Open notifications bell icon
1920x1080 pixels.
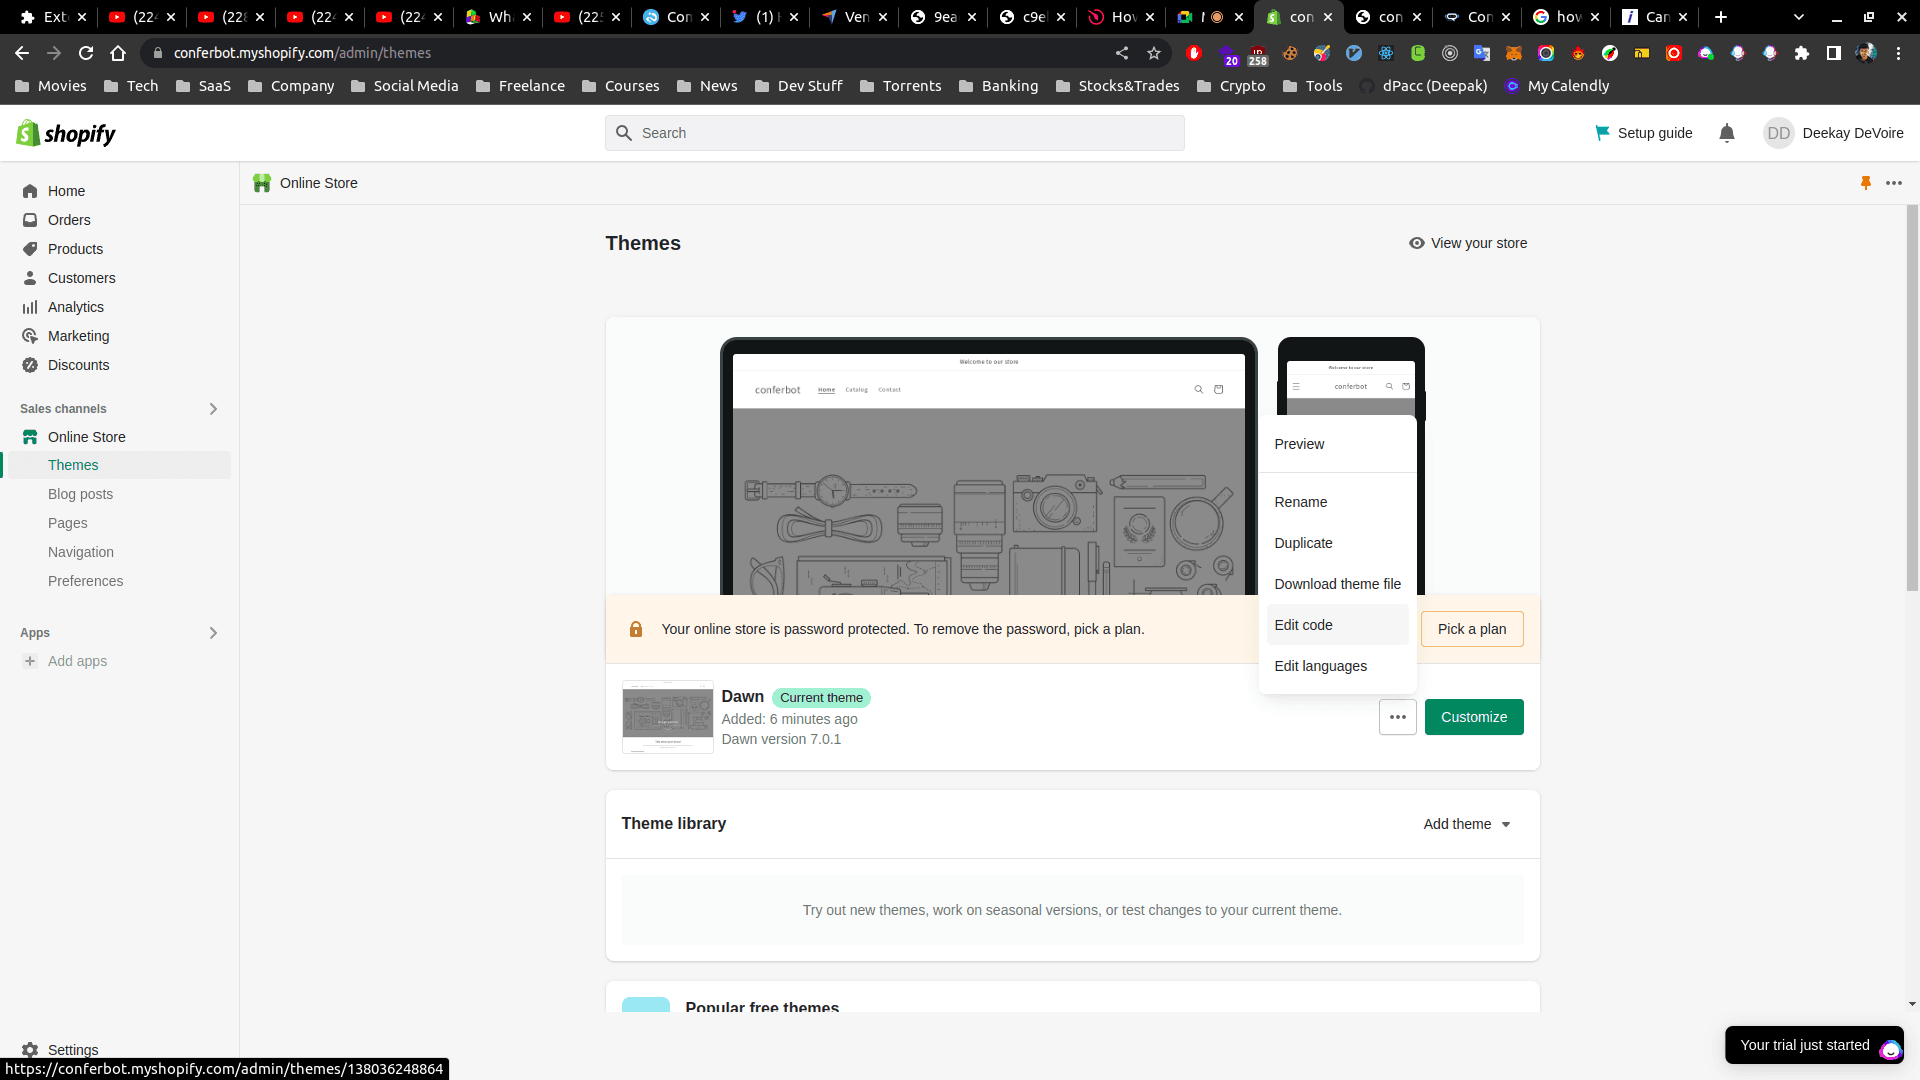(x=1726, y=133)
